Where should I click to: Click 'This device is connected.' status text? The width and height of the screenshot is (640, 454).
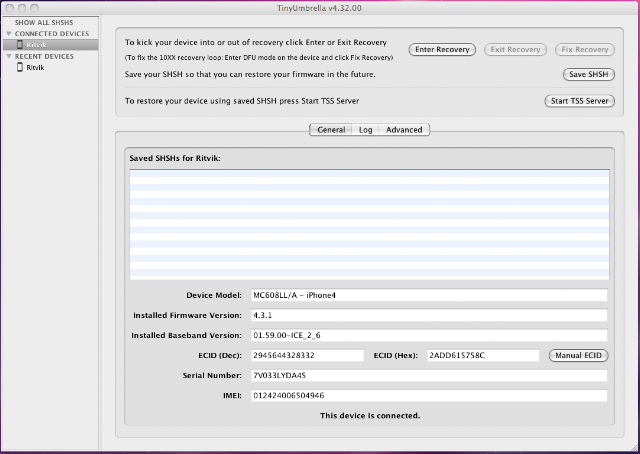tap(370, 416)
